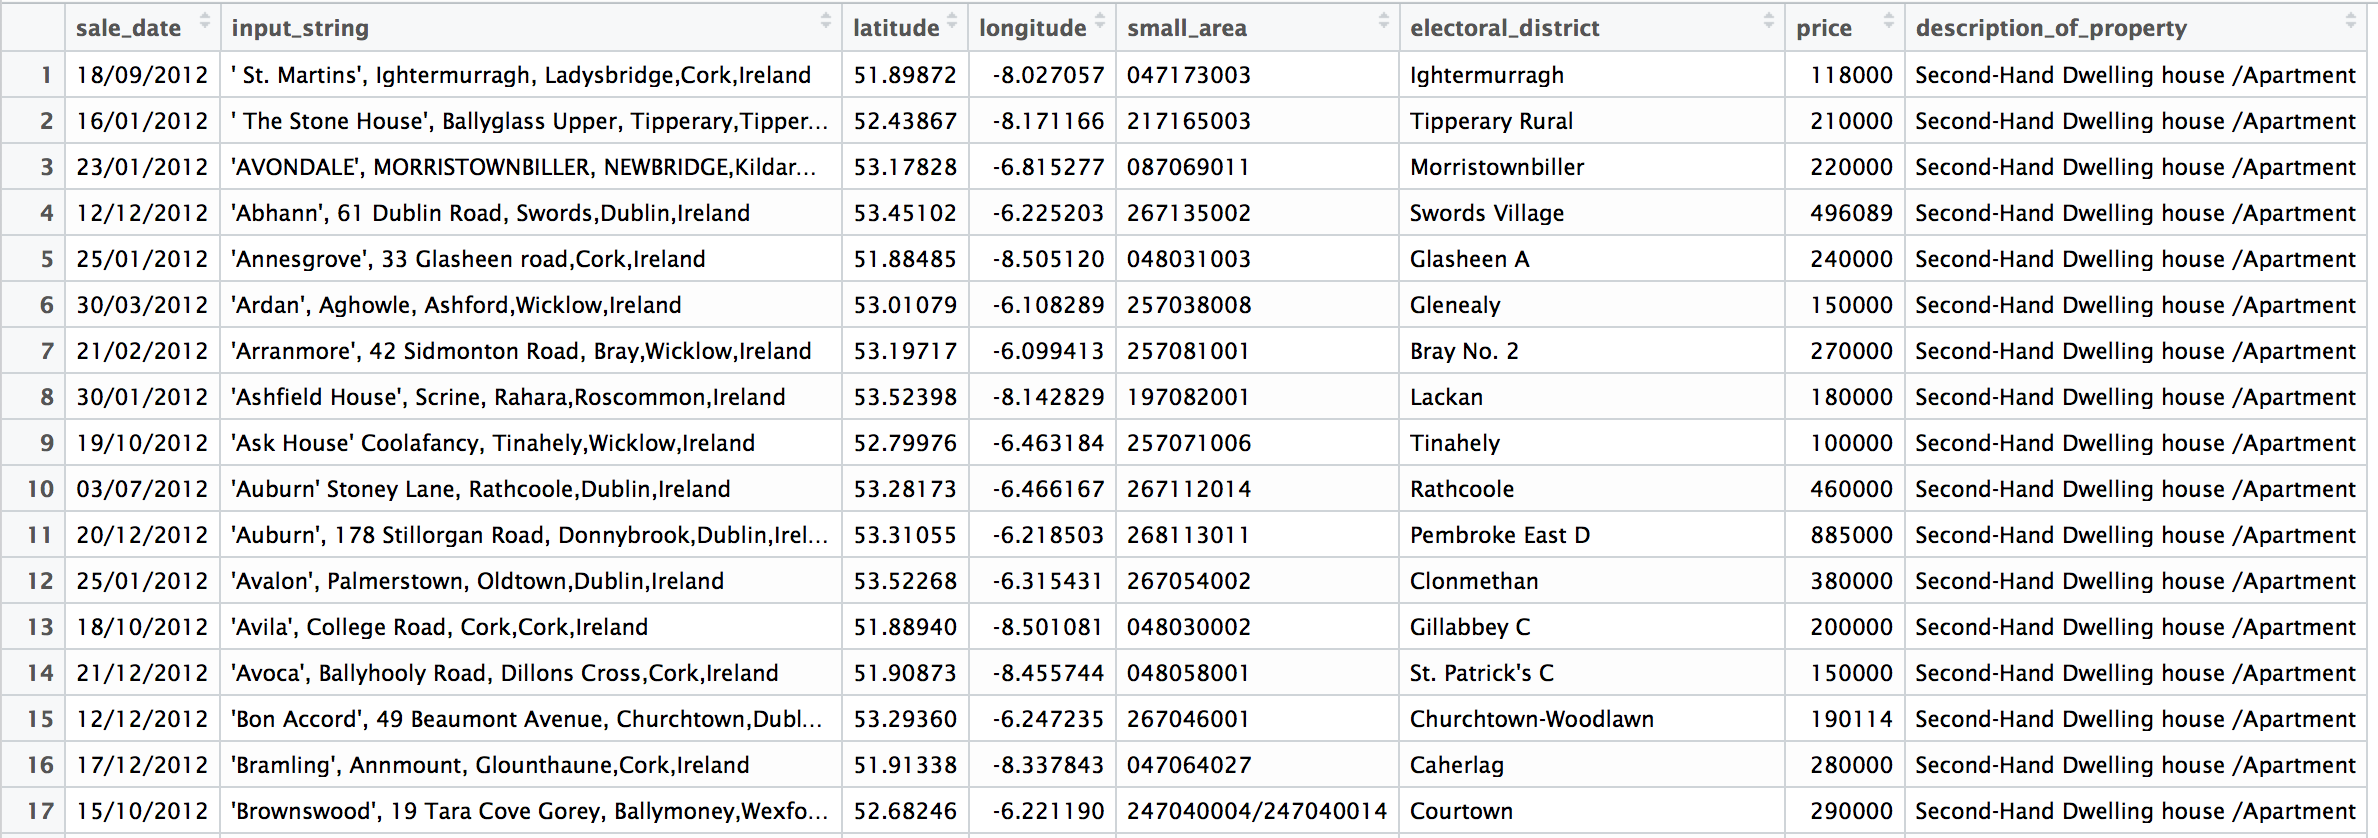The width and height of the screenshot is (2378, 838).
Task: Click the price column header
Action: pyautogui.click(x=1845, y=28)
